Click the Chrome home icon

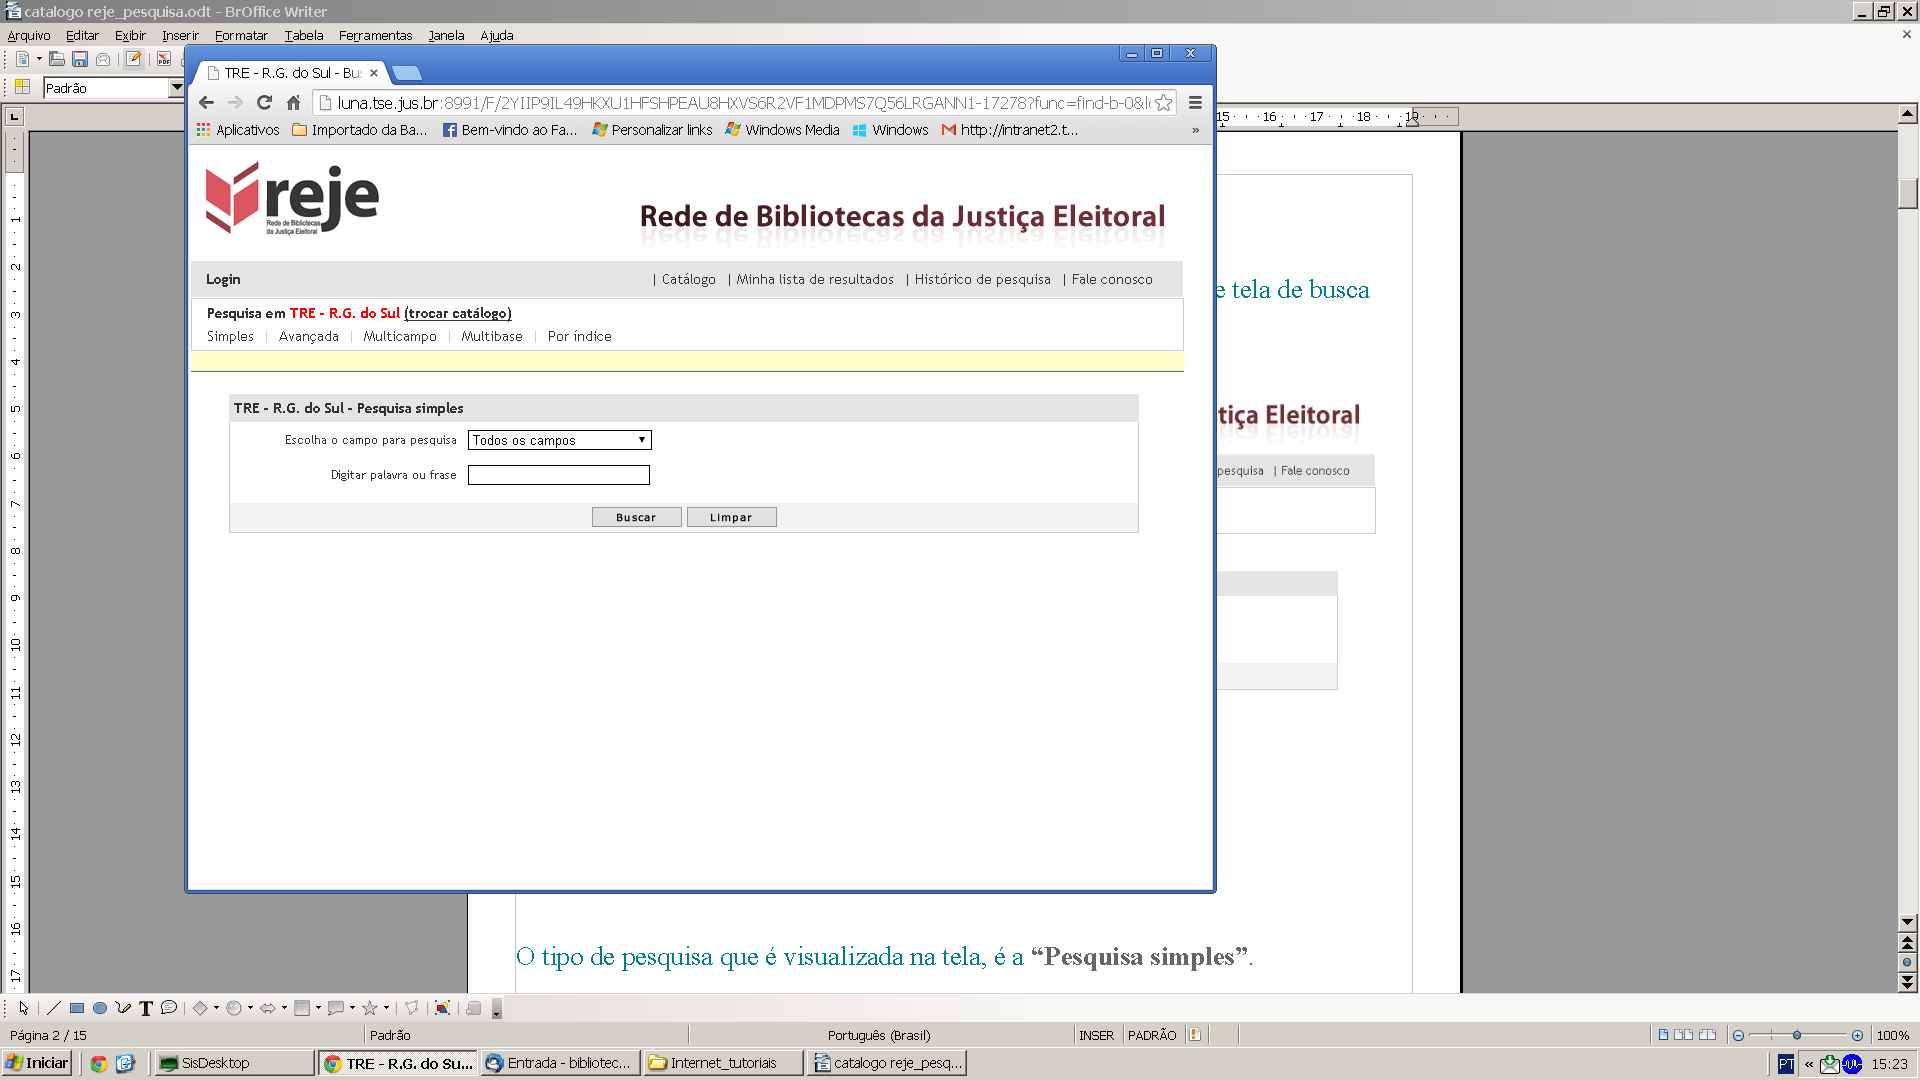click(x=293, y=102)
